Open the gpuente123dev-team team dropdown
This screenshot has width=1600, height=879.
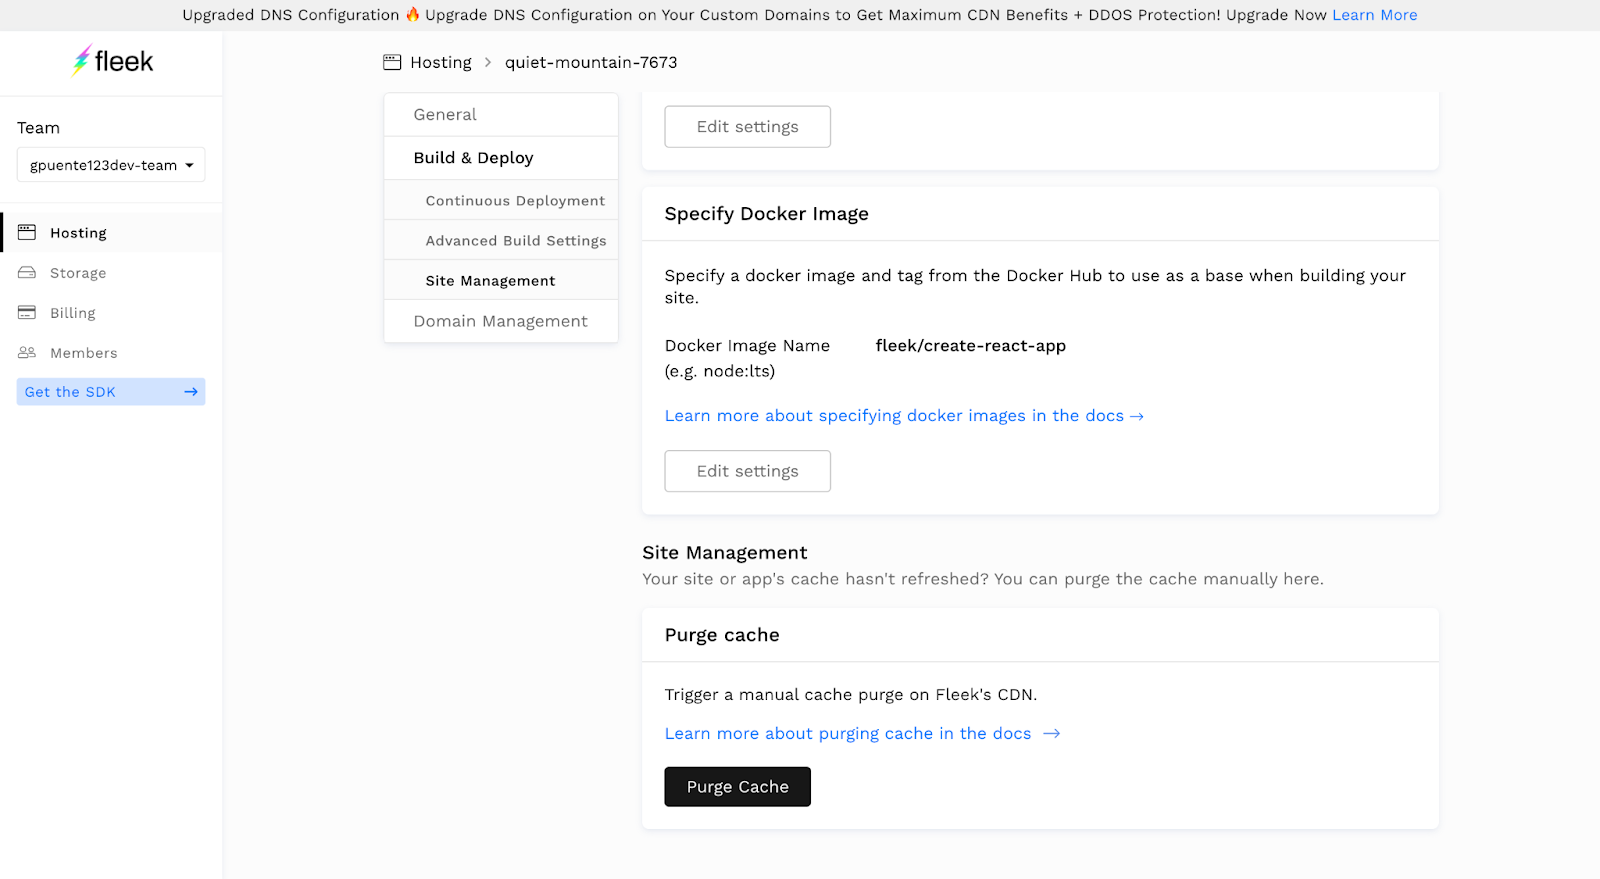[x=111, y=165]
